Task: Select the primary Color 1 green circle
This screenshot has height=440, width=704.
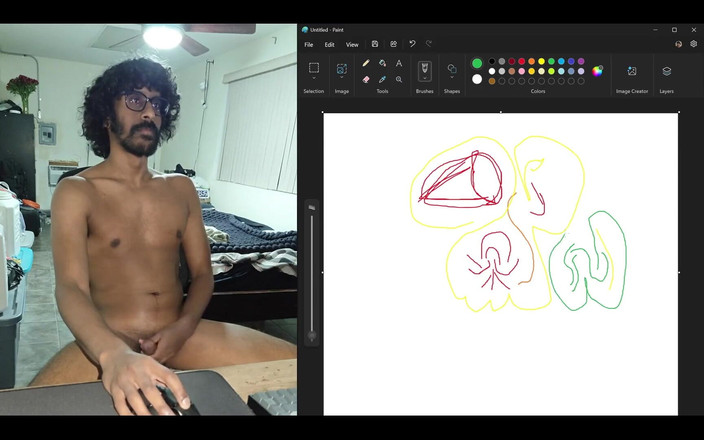Action: tap(477, 63)
